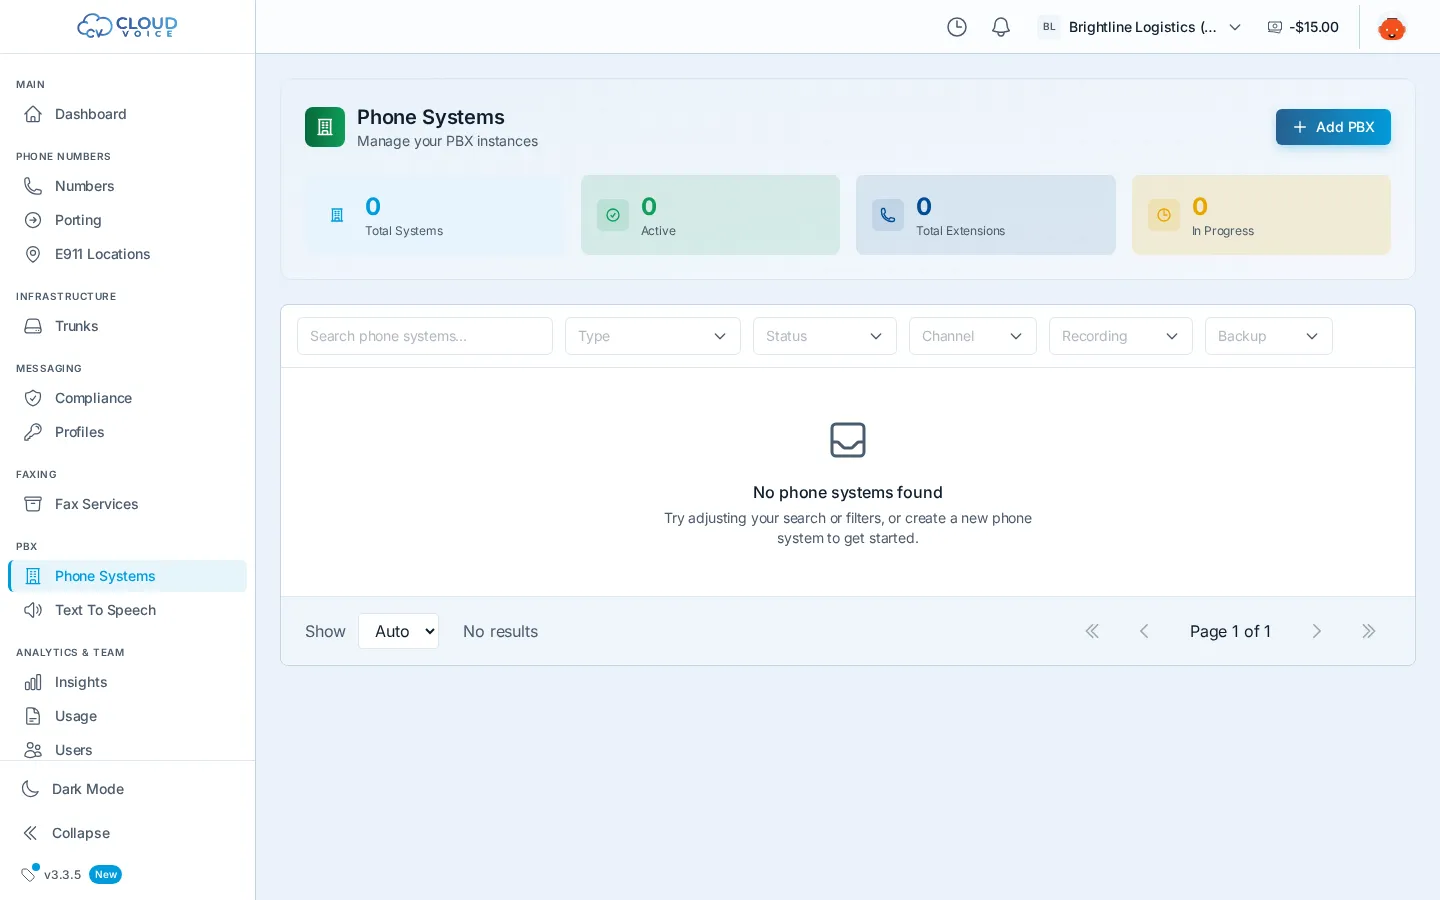1440x900 pixels.
Task: Click the Active checkmark stat icon
Action: pos(613,215)
